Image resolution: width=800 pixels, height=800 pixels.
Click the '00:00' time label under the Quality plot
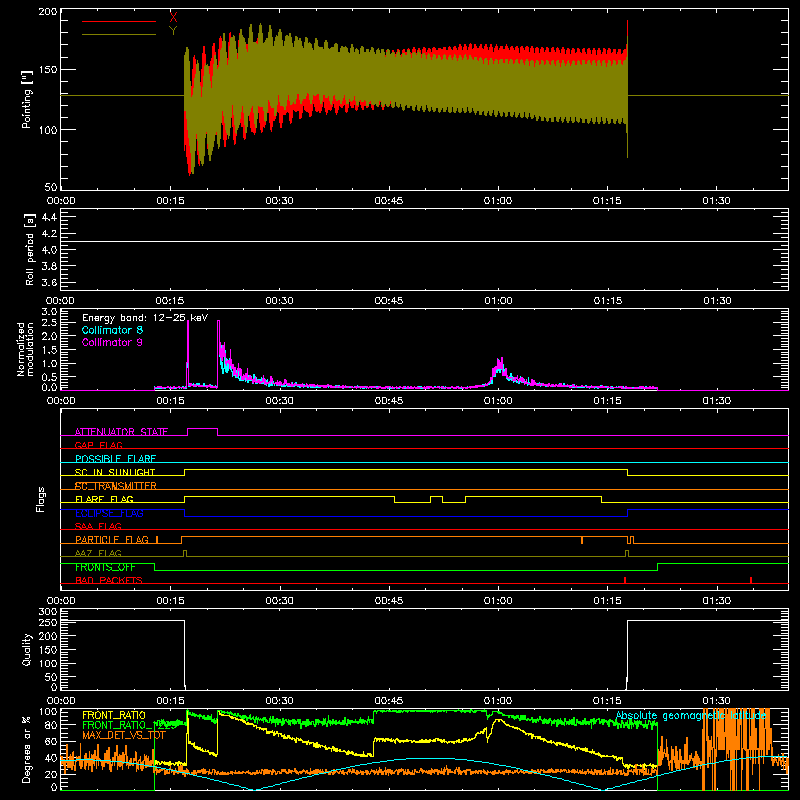[x=61, y=701]
